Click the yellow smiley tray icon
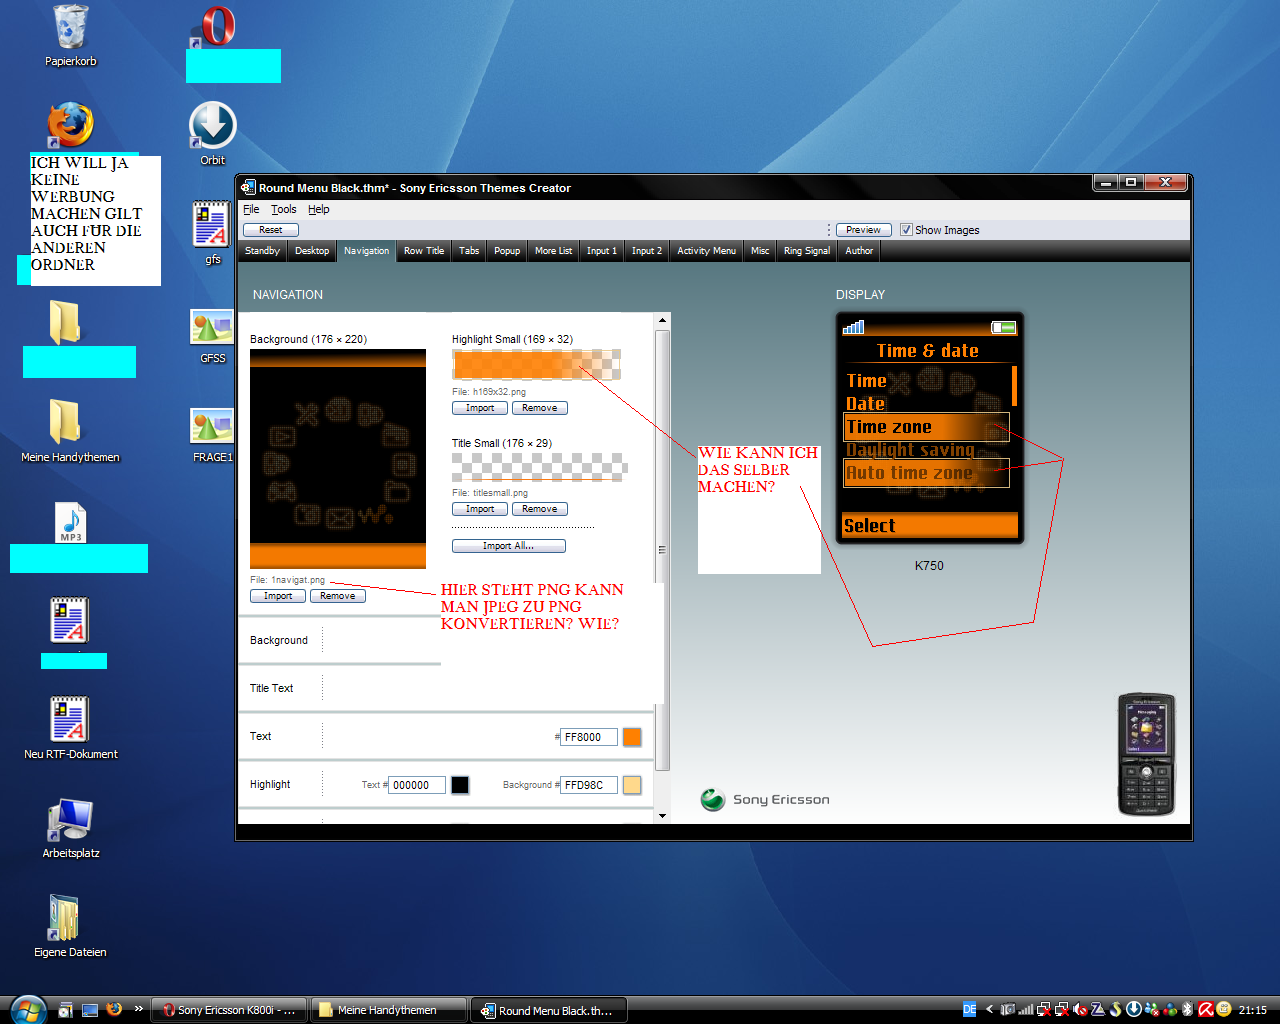The width and height of the screenshot is (1280, 1024). 1223,1010
